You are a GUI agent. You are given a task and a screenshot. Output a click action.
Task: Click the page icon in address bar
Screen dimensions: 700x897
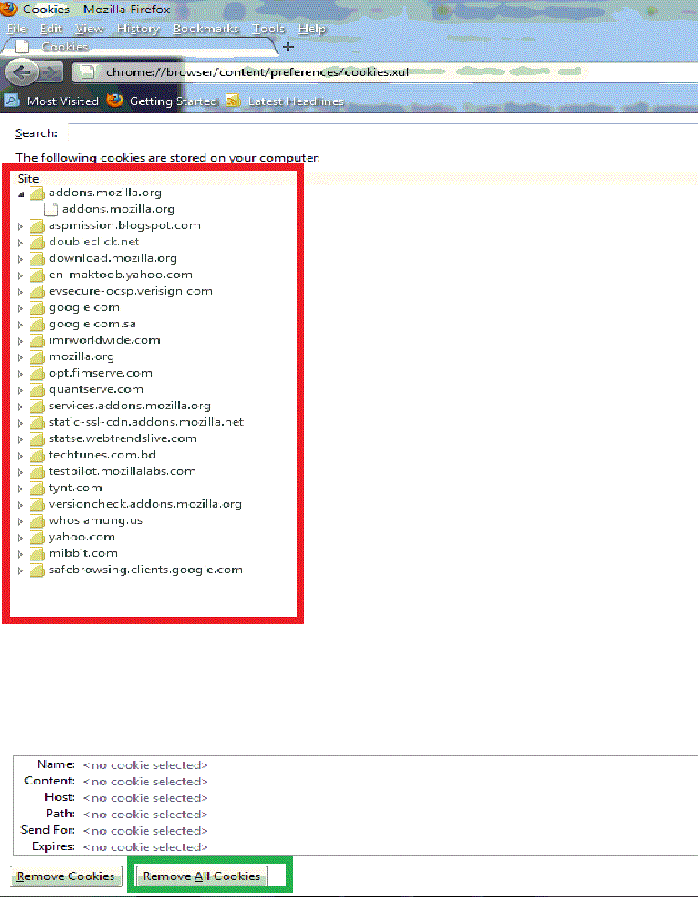[x=87, y=72]
